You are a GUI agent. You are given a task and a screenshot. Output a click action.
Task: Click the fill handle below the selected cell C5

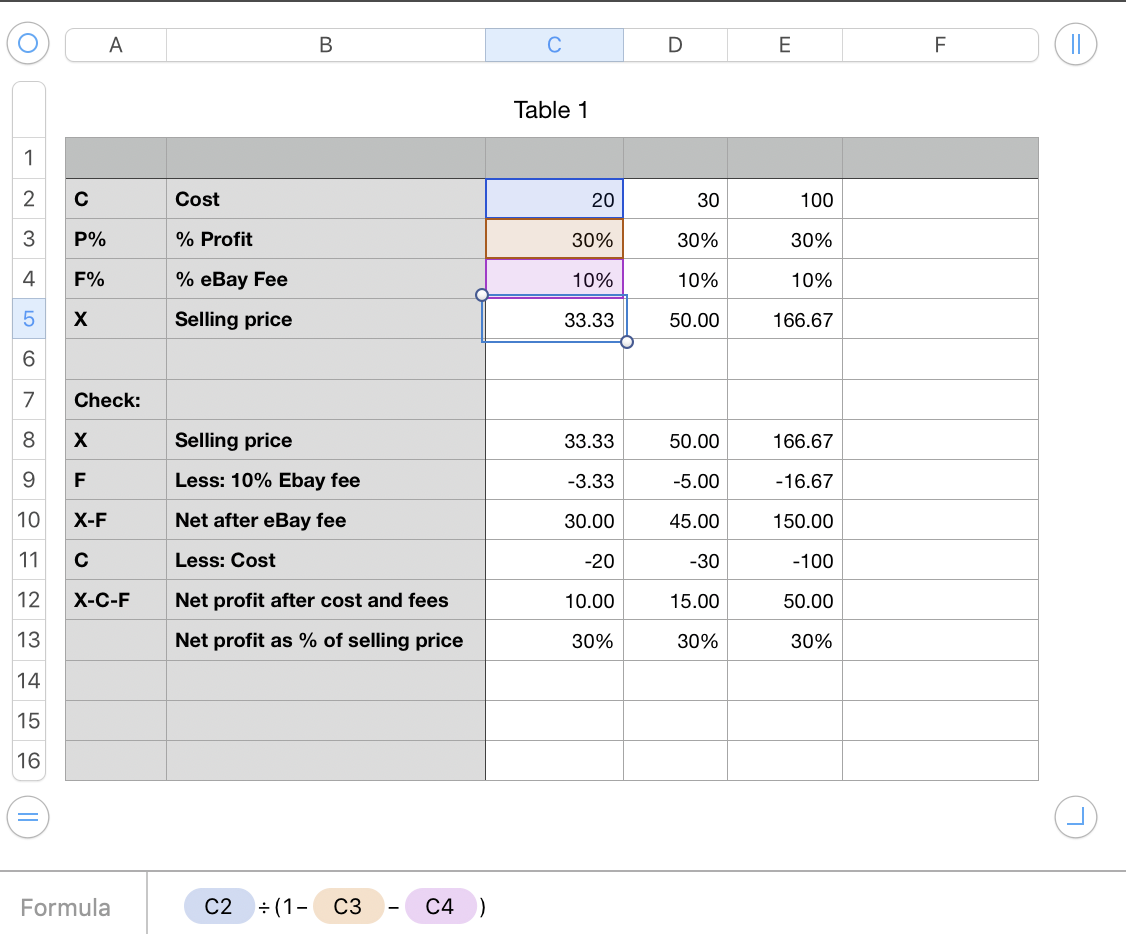tap(628, 342)
